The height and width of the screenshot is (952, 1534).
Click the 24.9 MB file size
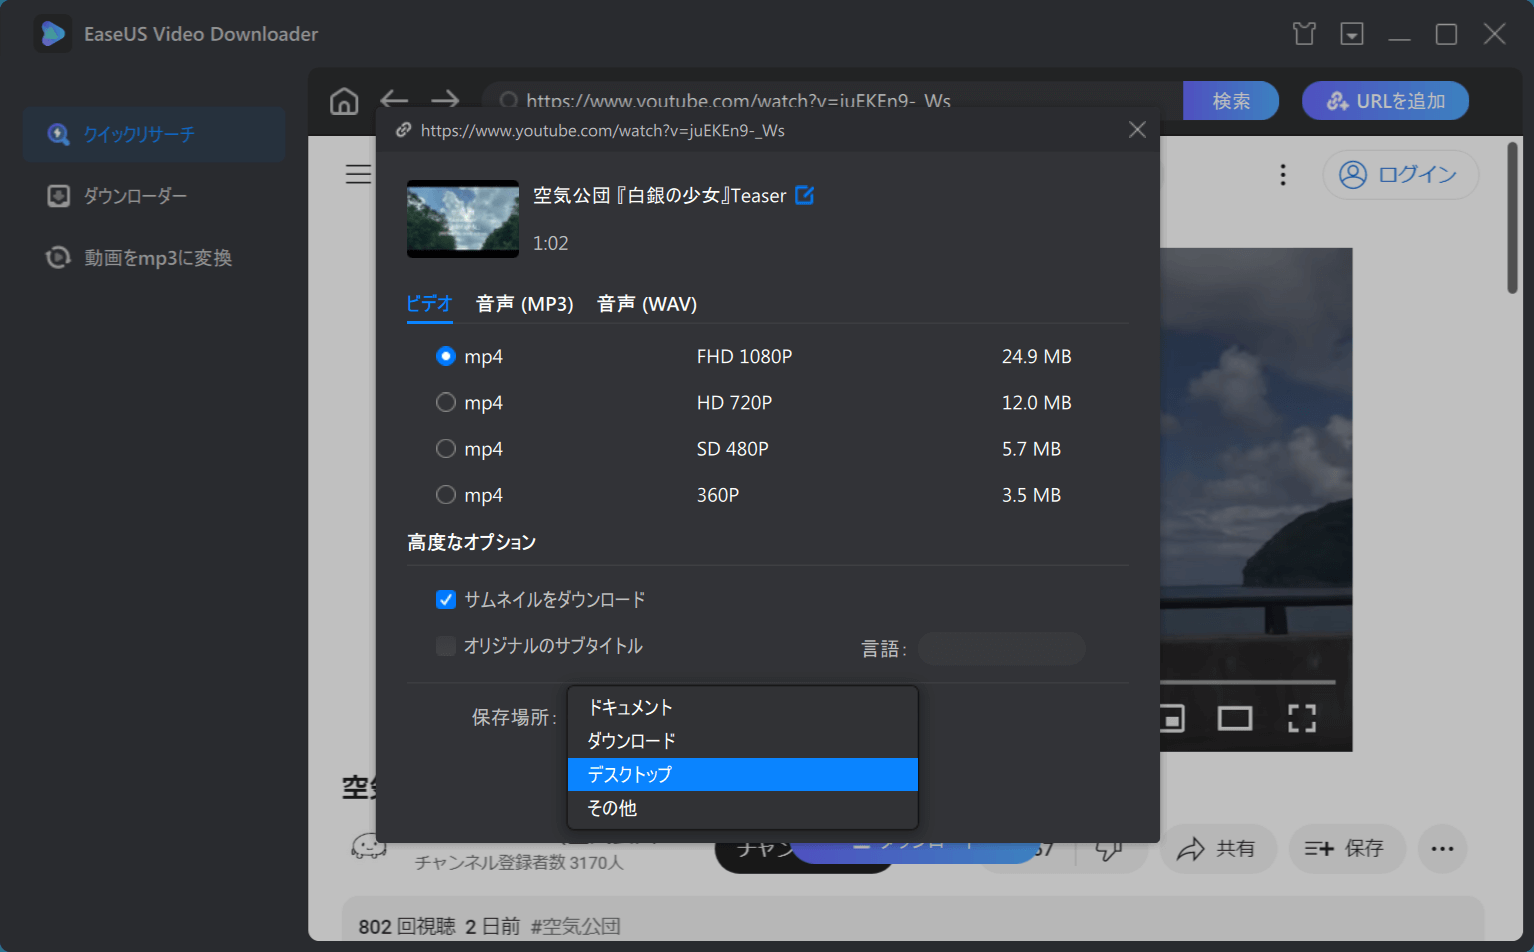[1036, 356]
